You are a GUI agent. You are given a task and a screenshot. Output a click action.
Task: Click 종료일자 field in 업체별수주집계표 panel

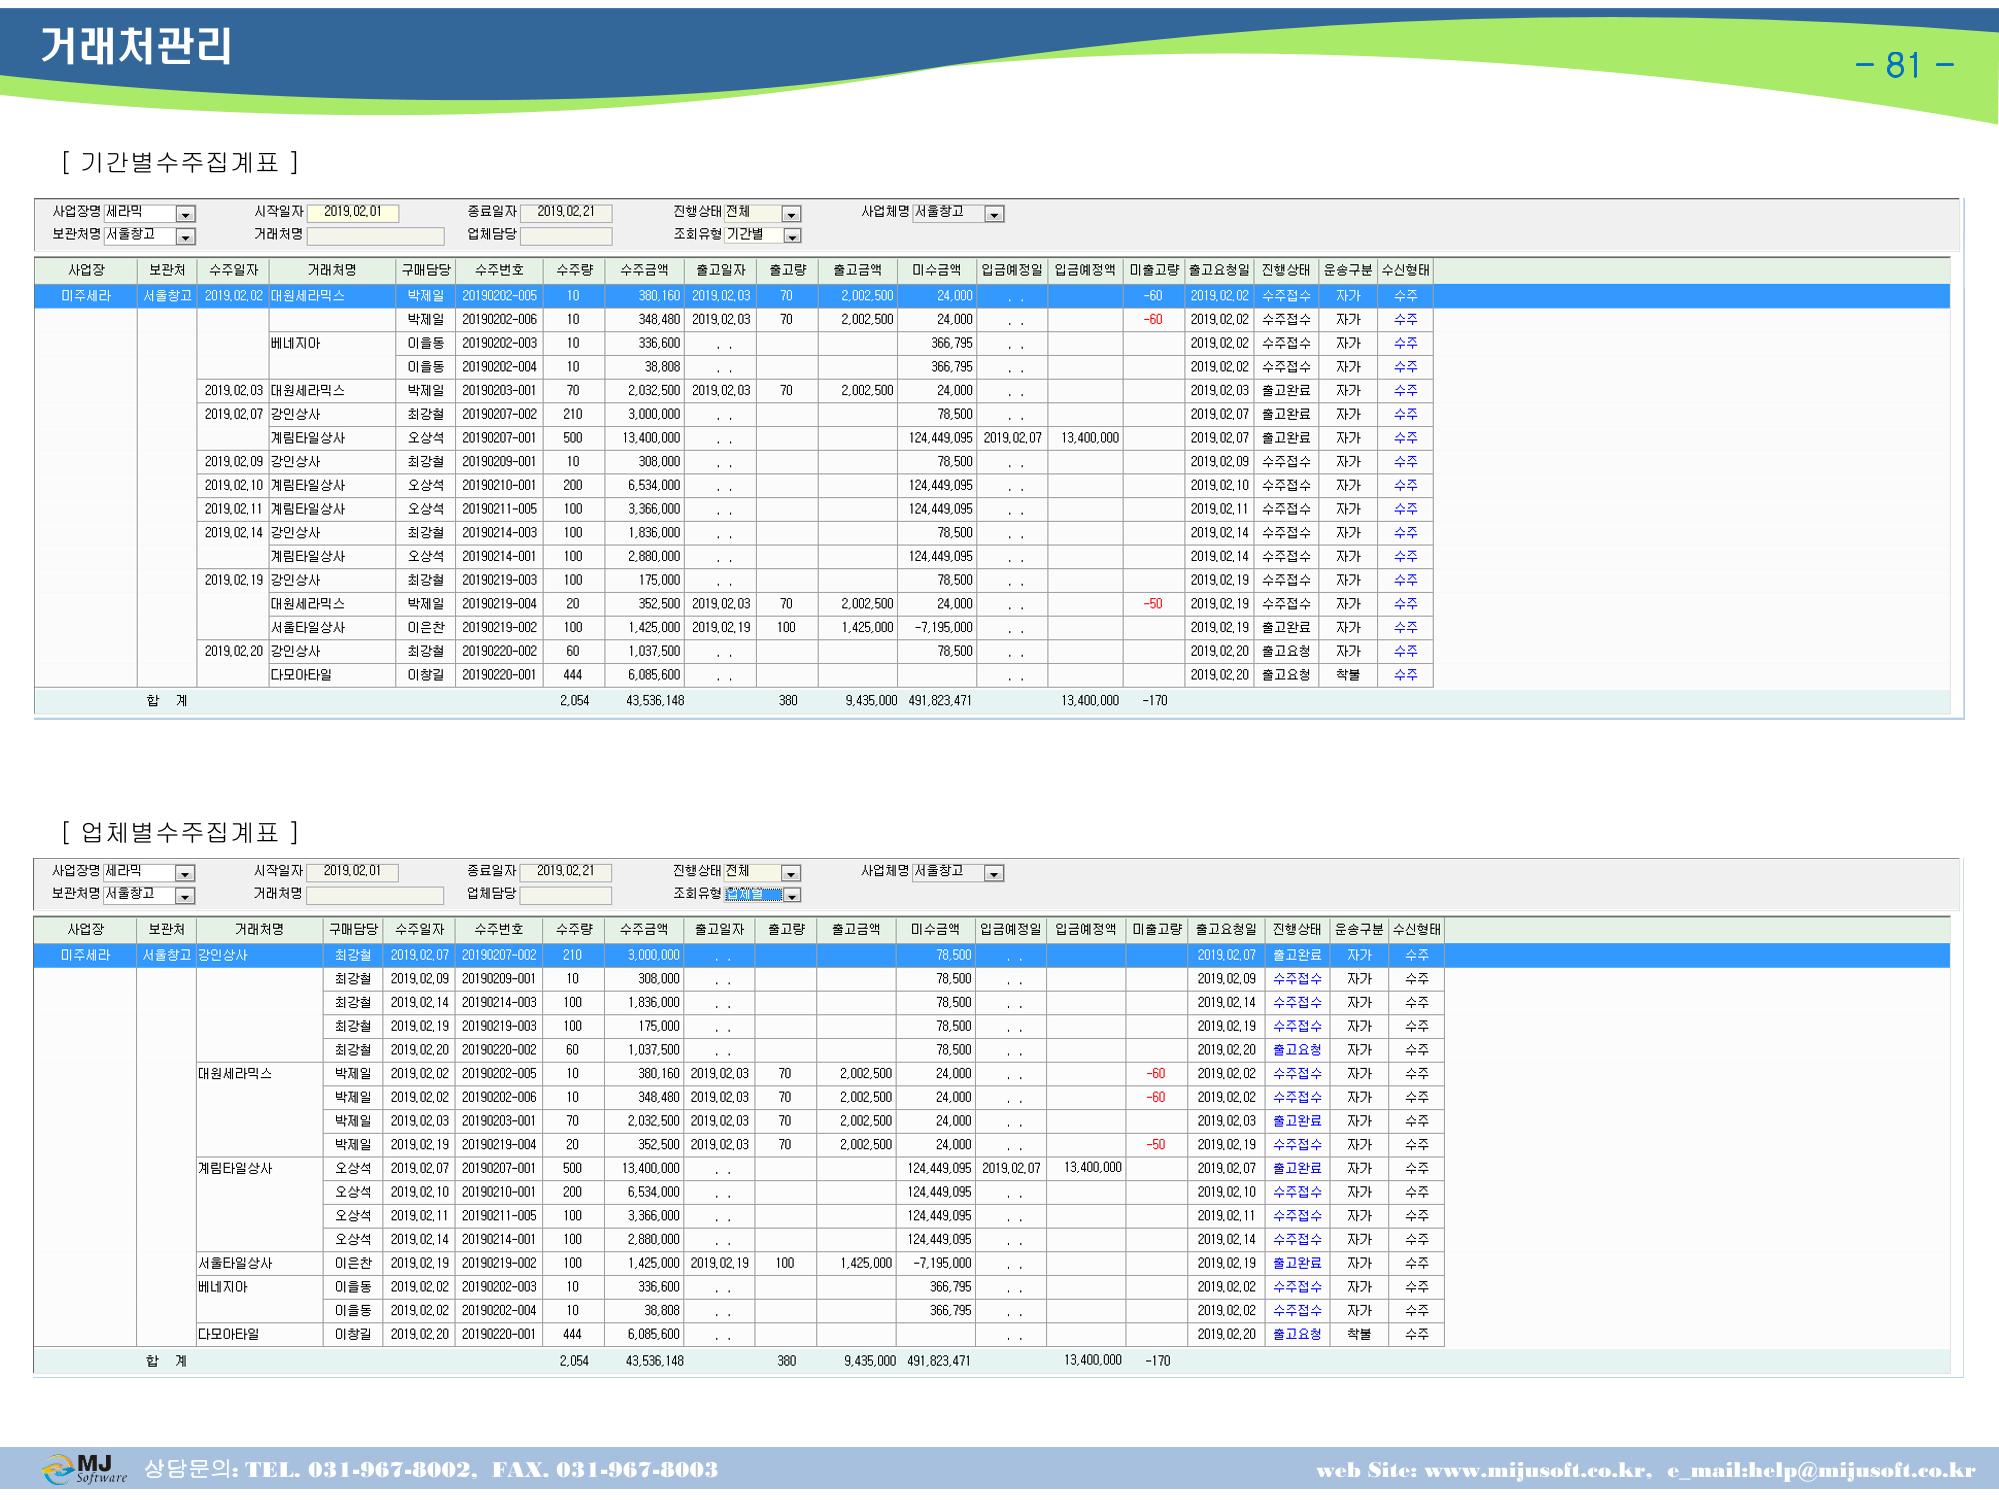pos(565,872)
